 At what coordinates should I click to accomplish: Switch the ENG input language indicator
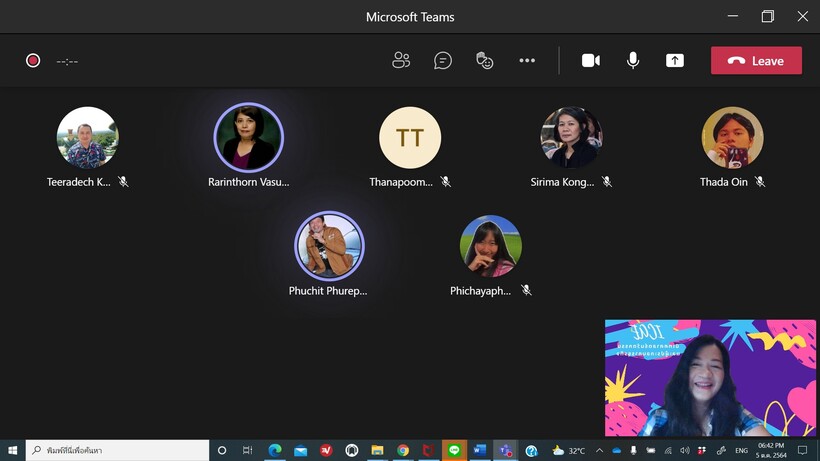[x=741, y=451]
